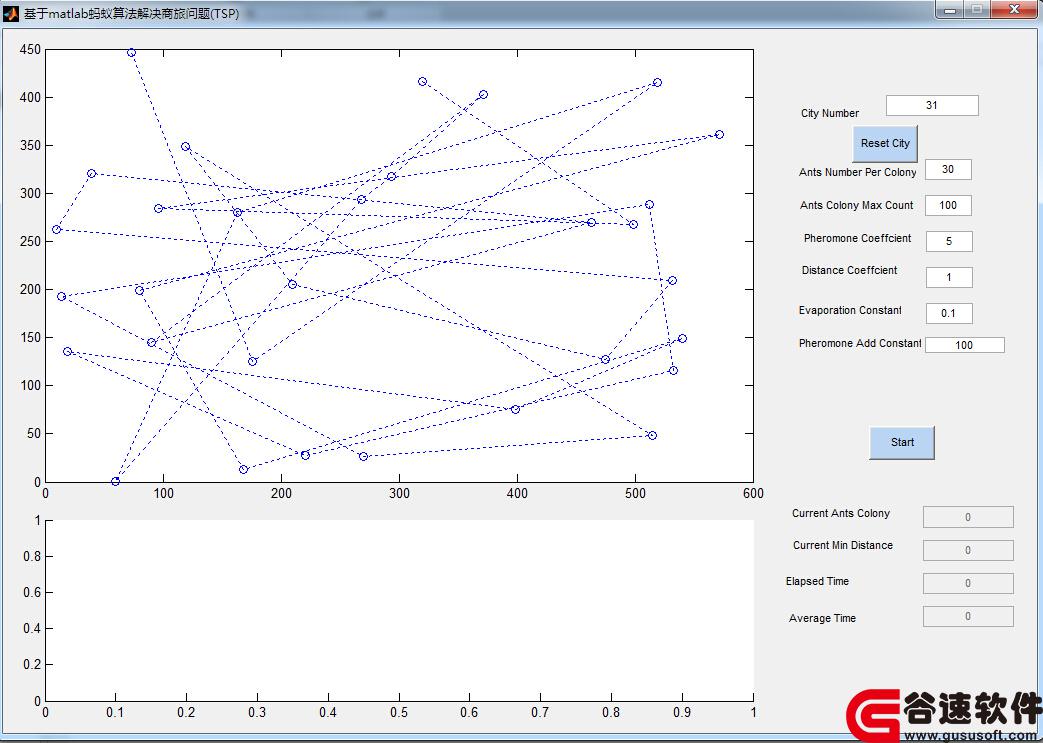Screen dimensions: 1043x743
Task: Click the Average Time value box
Action: (x=968, y=616)
